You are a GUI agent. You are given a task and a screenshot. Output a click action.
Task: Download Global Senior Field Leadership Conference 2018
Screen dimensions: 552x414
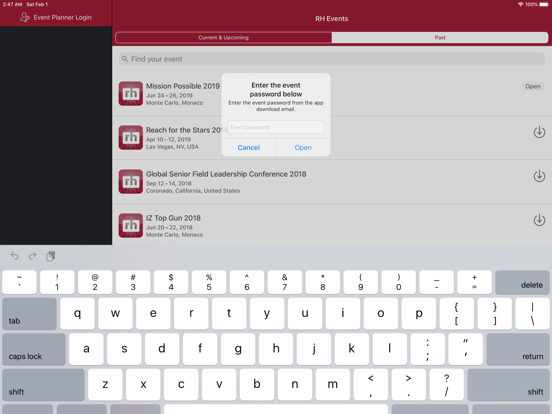(x=539, y=176)
